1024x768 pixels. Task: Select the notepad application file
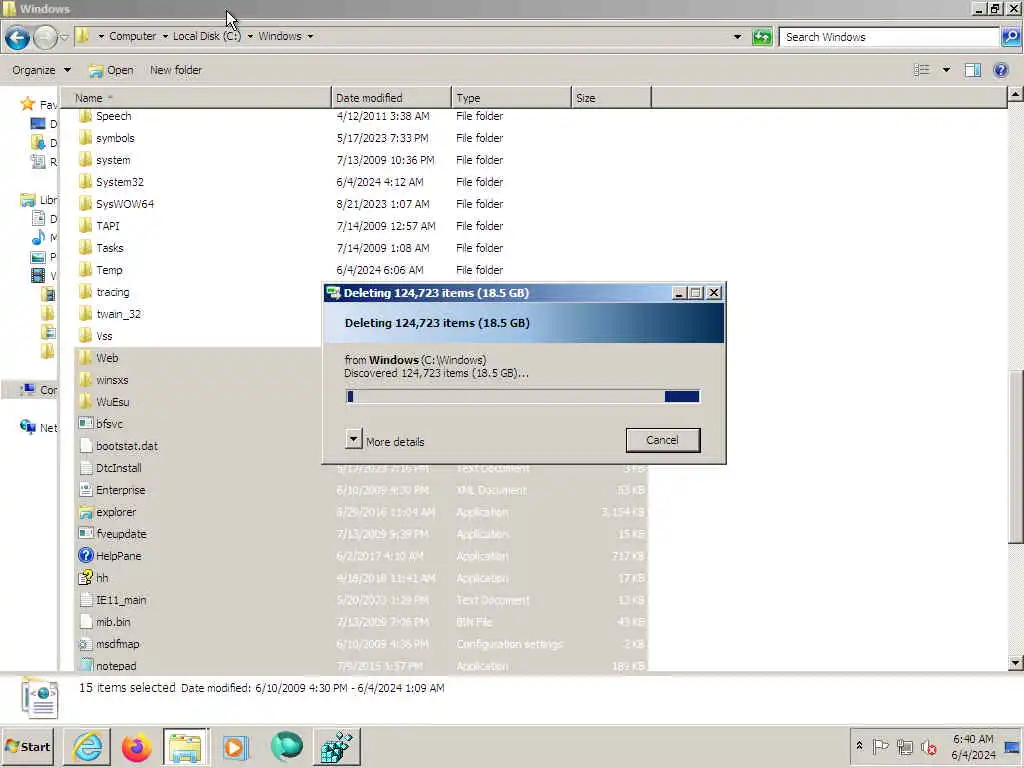(x=116, y=666)
